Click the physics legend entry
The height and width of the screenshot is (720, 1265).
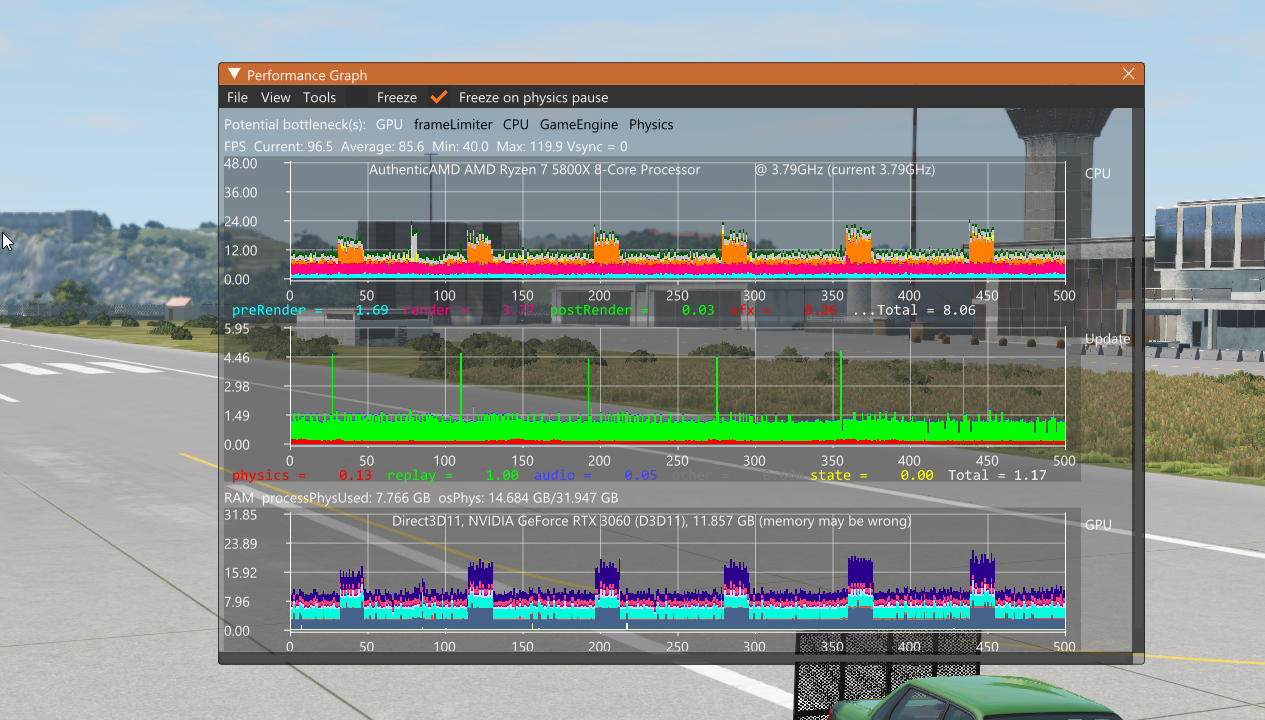click(301, 475)
